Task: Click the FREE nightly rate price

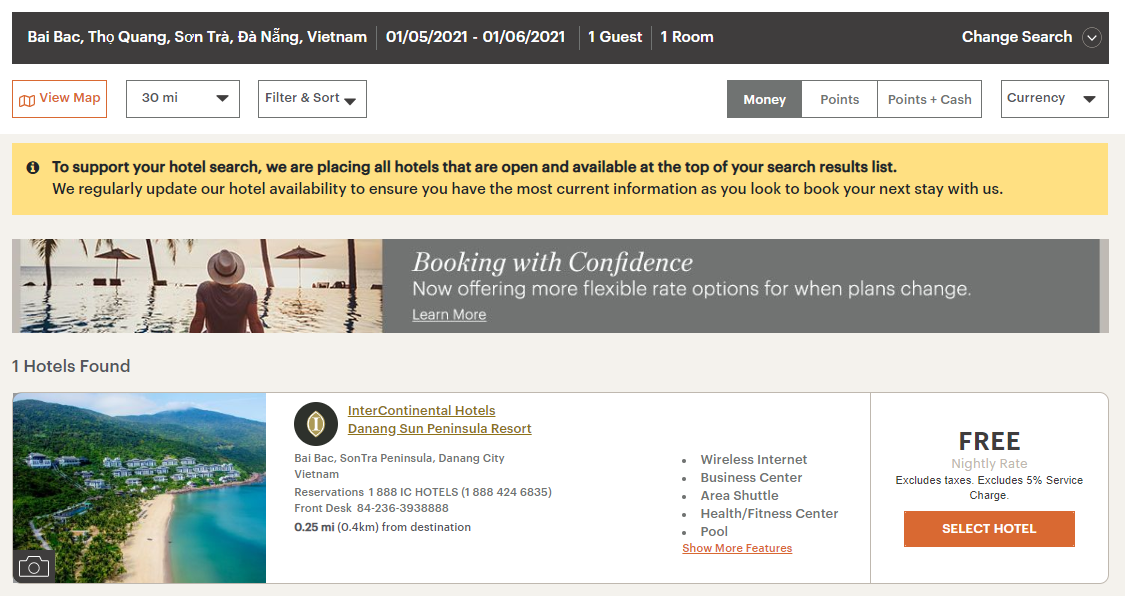Action: pos(989,441)
